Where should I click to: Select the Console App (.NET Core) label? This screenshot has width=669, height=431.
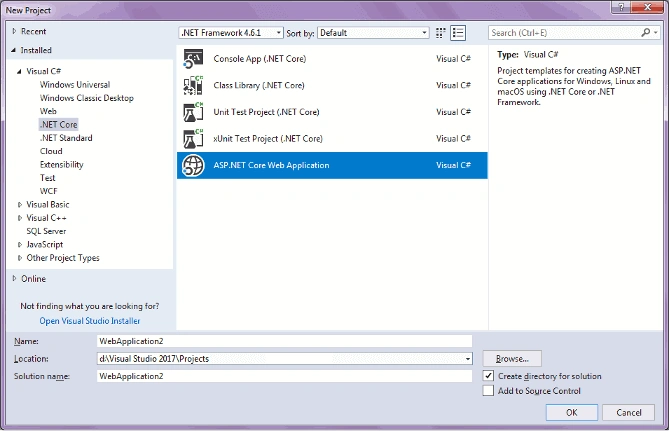(x=259, y=58)
